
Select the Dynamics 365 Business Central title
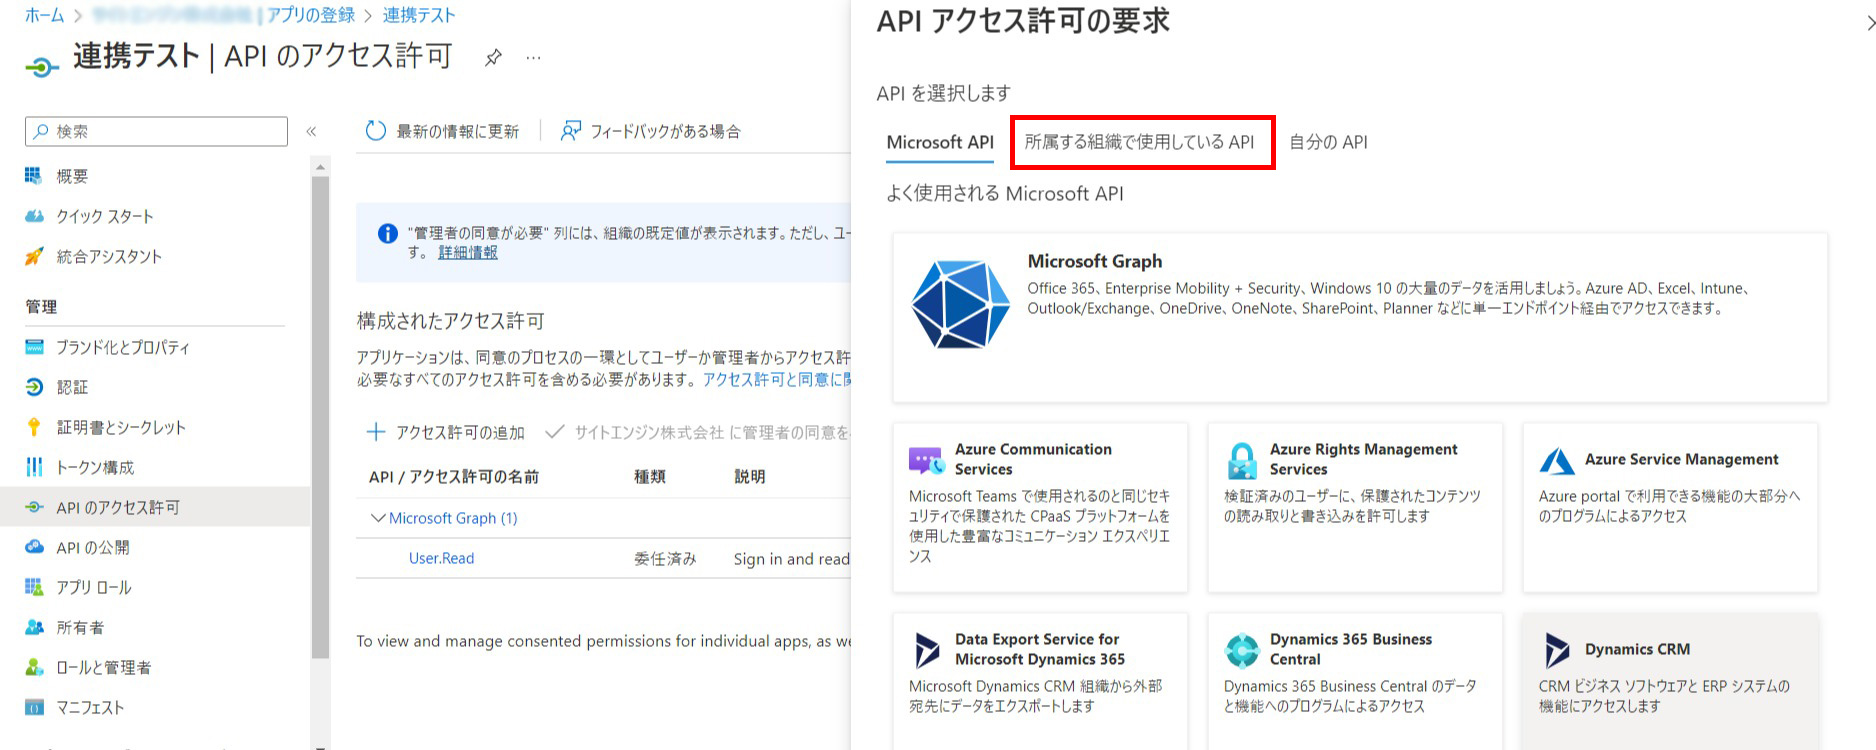tap(1351, 649)
